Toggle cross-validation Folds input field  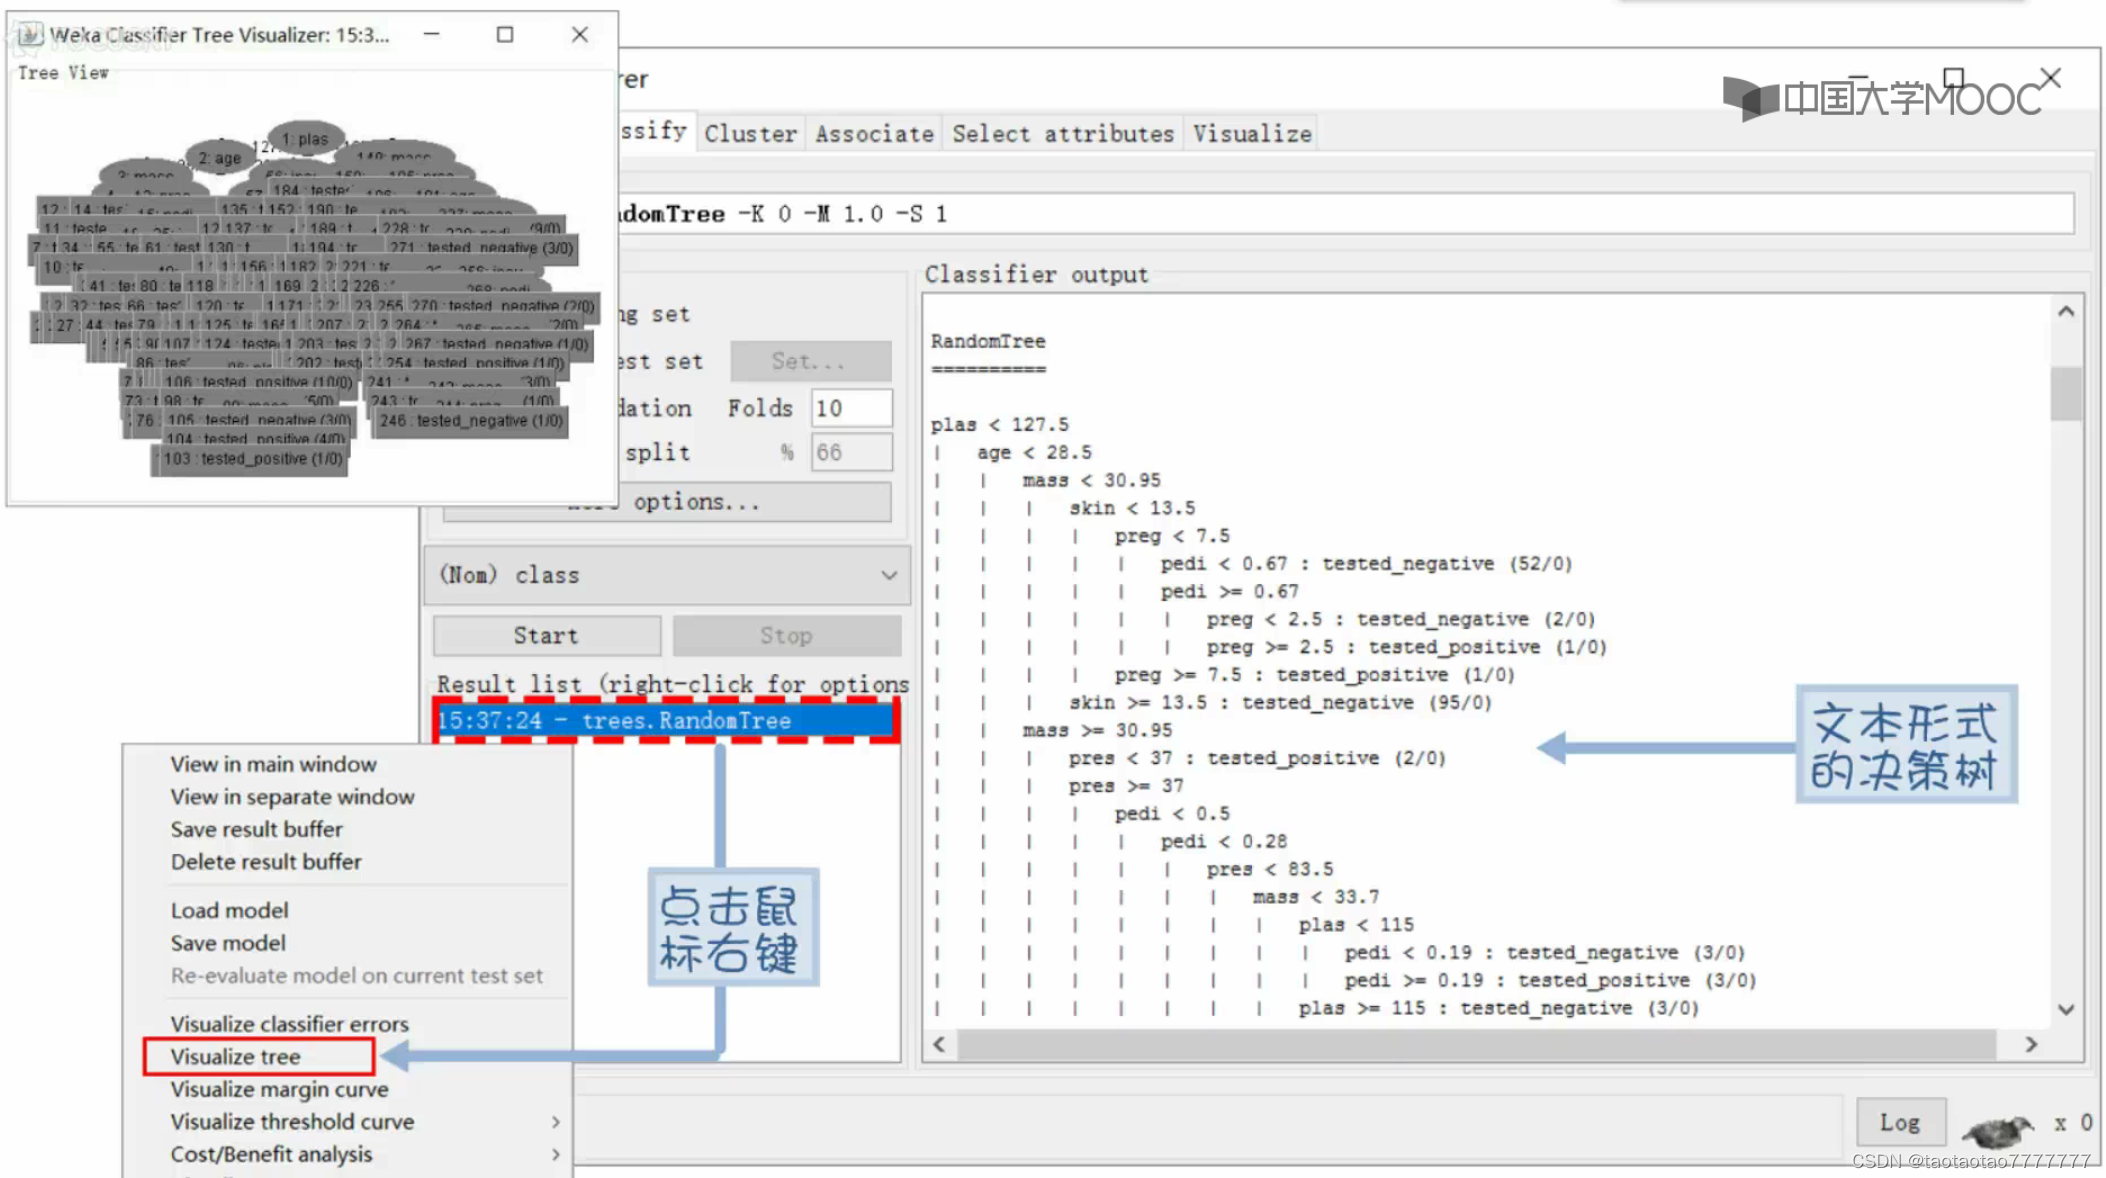[853, 407]
